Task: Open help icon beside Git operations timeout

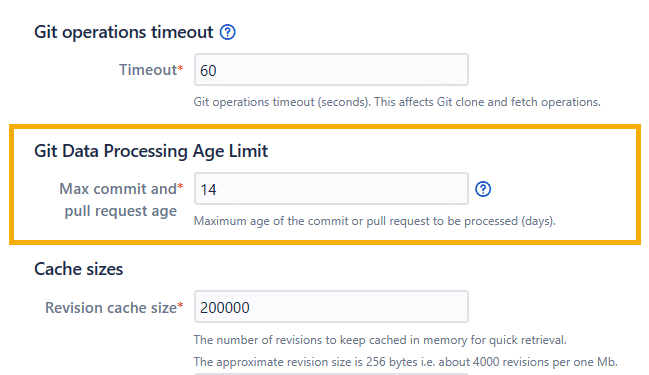Action: coord(227,32)
